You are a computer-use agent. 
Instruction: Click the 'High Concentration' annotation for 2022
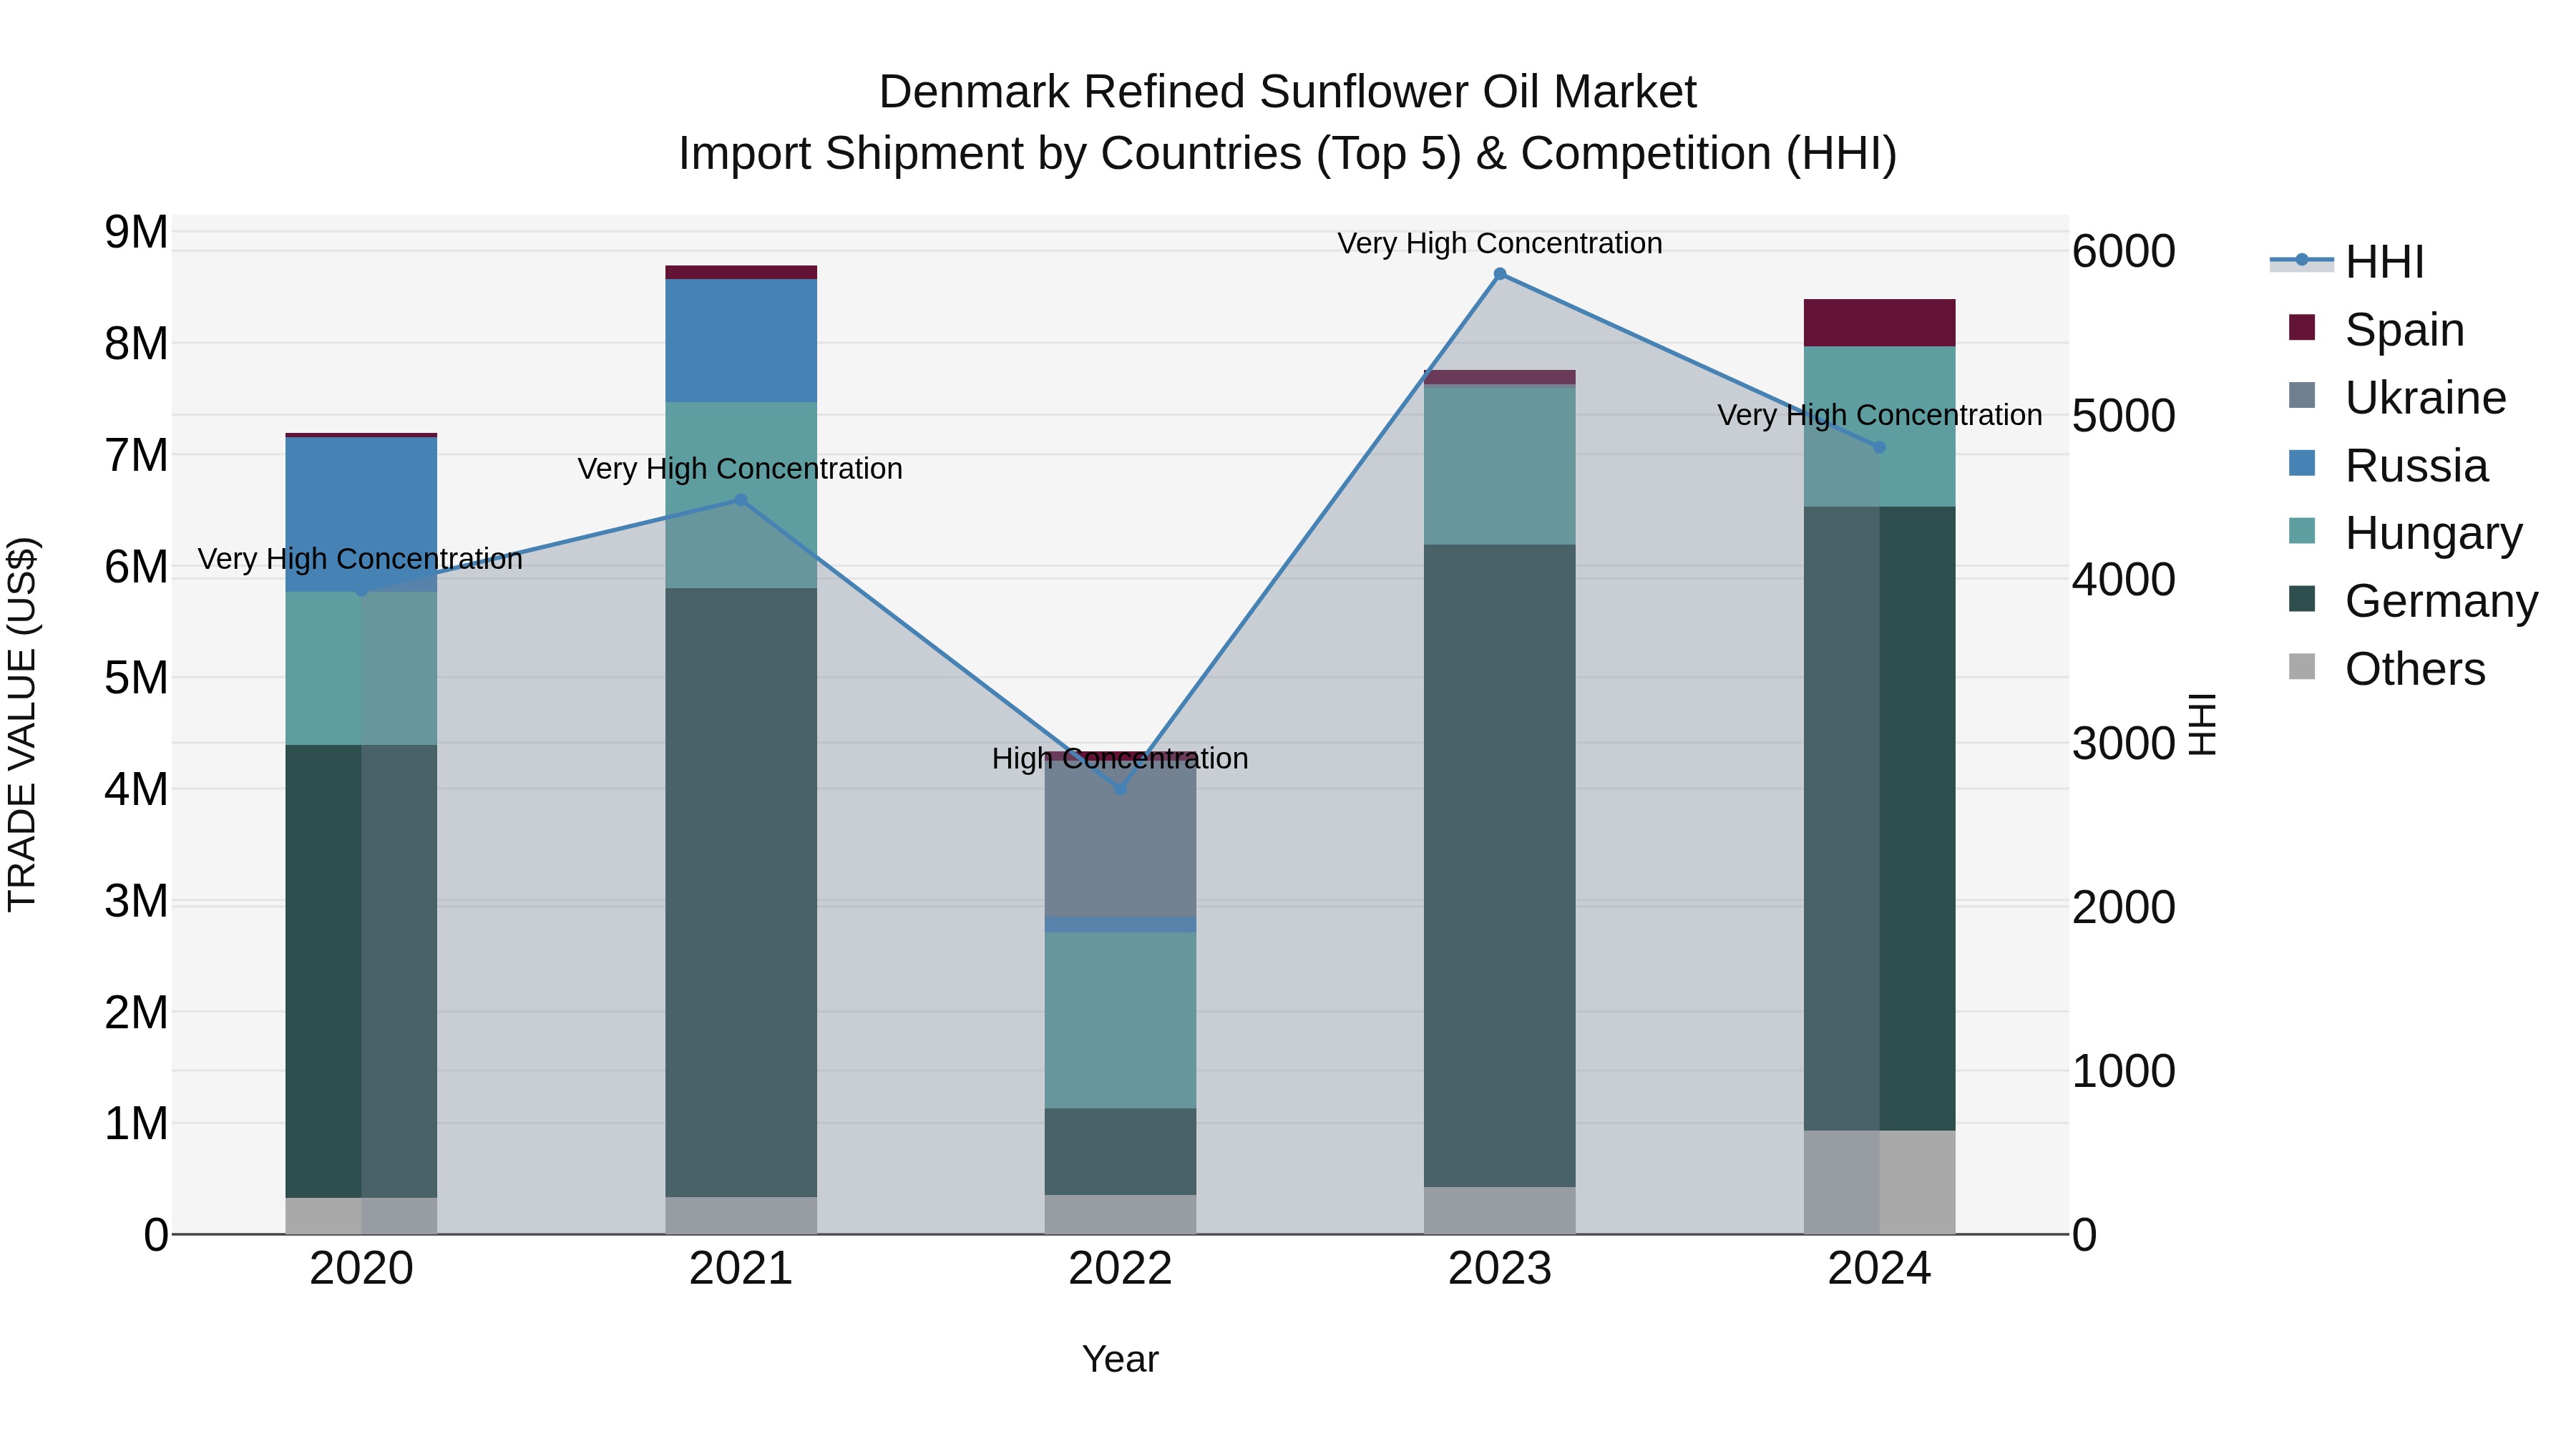[x=1120, y=759]
